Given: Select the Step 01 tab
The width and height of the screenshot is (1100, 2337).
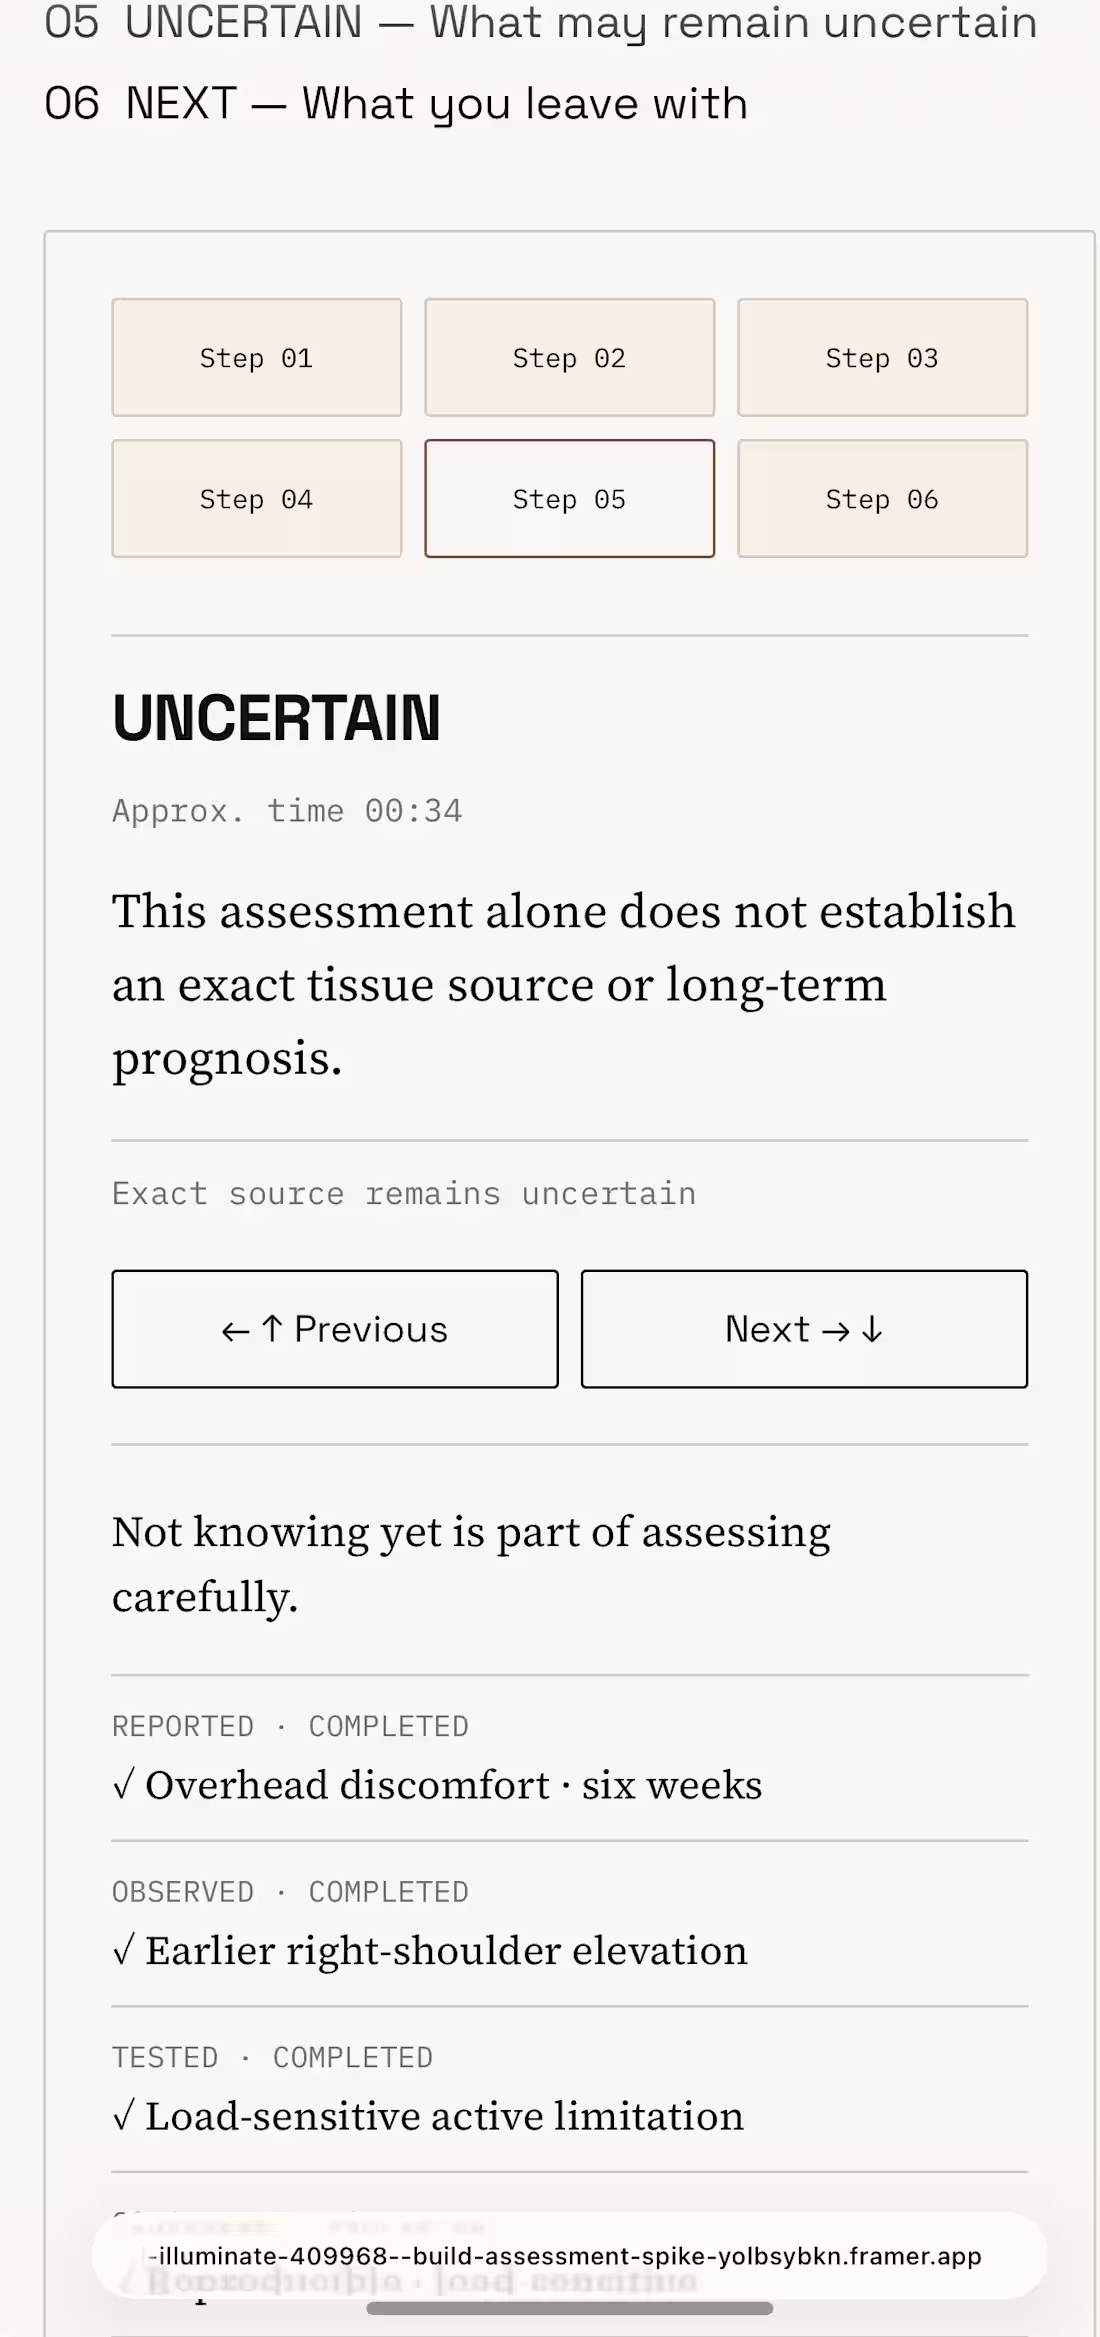Looking at the screenshot, I should click(x=257, y=357).
